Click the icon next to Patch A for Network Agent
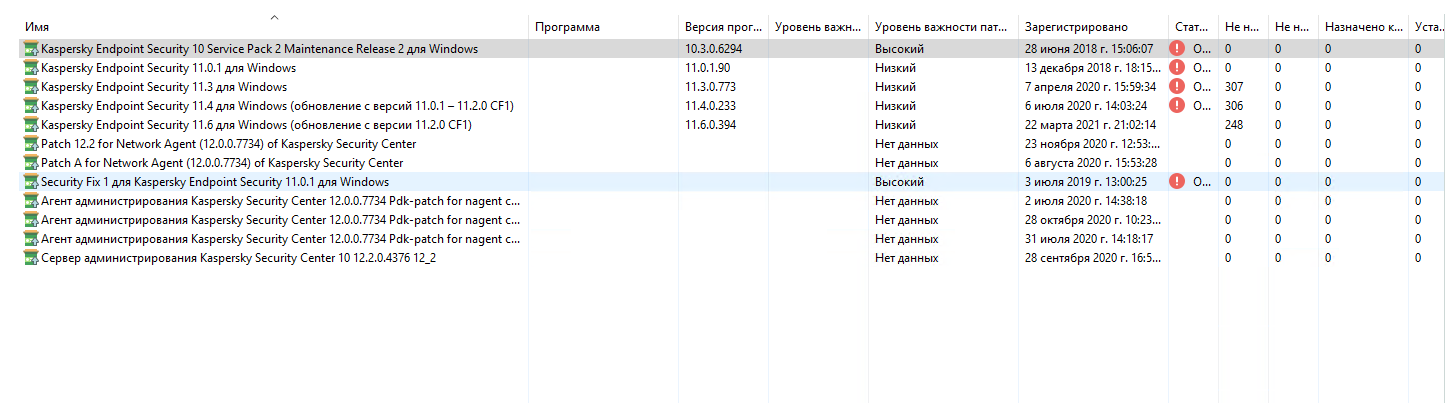Image resolution: width=1445 pixels, height=403 pixels. click(x=31, y=163)
